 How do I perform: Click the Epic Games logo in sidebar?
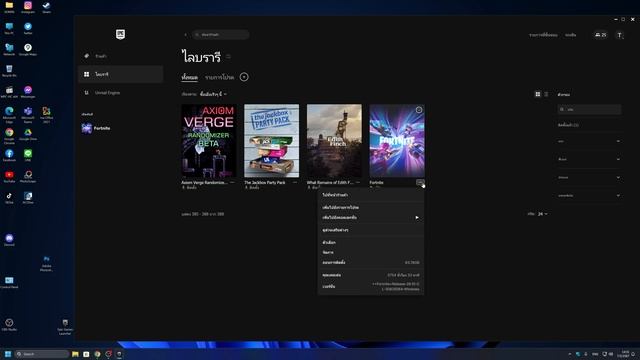click(120, 34)
